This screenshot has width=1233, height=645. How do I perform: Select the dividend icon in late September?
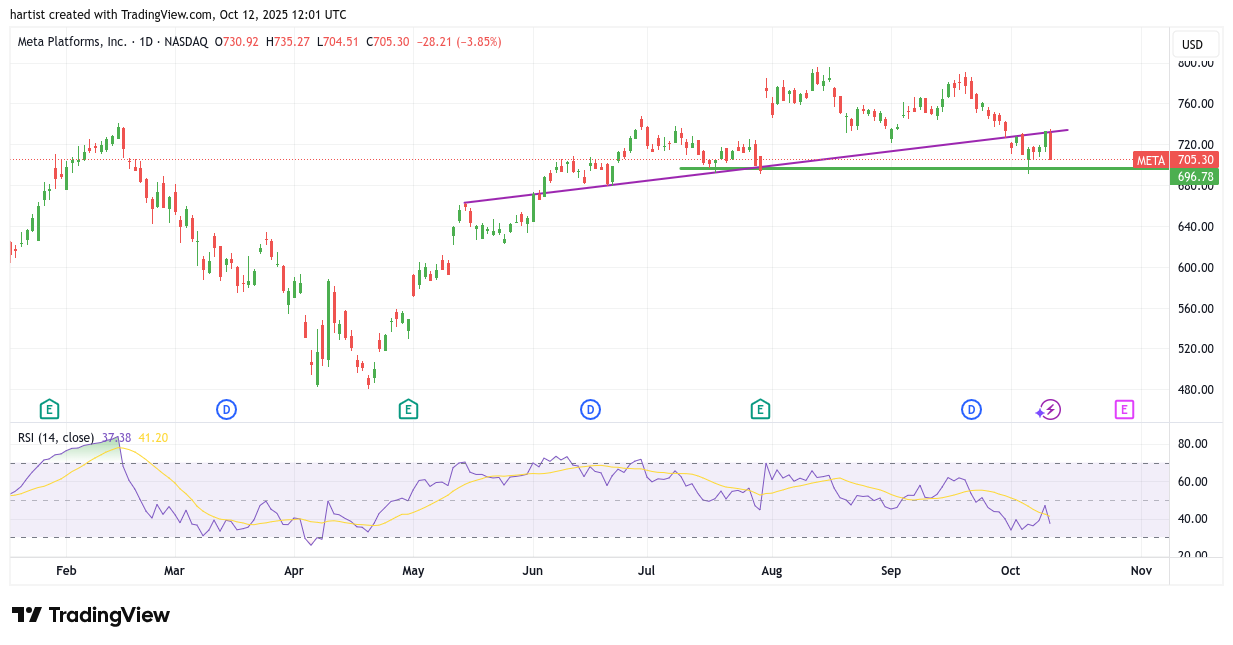point(971,409)
